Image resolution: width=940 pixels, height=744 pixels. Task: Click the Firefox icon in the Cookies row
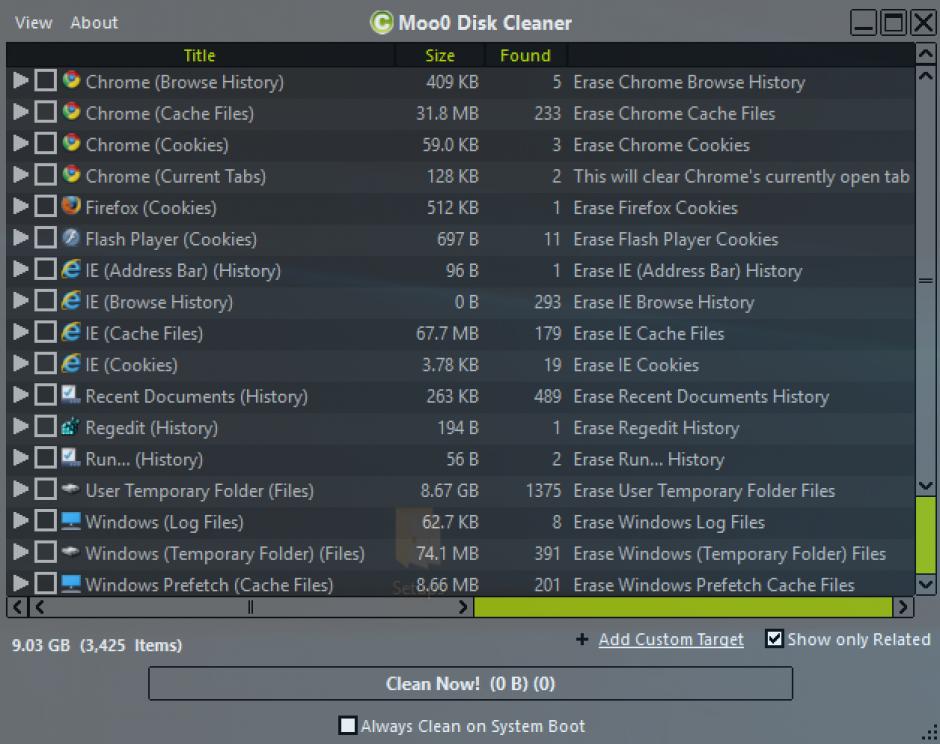[71, 206]
